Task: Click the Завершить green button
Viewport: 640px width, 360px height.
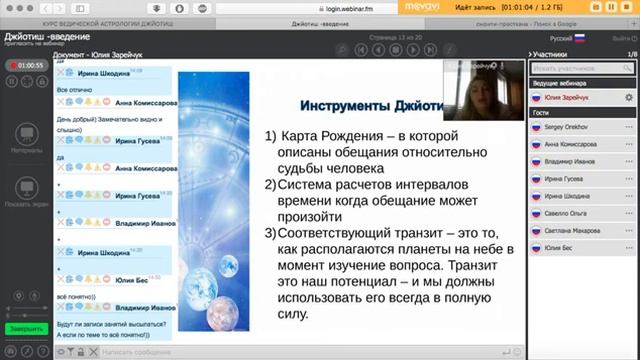Action: click(27, 329)
